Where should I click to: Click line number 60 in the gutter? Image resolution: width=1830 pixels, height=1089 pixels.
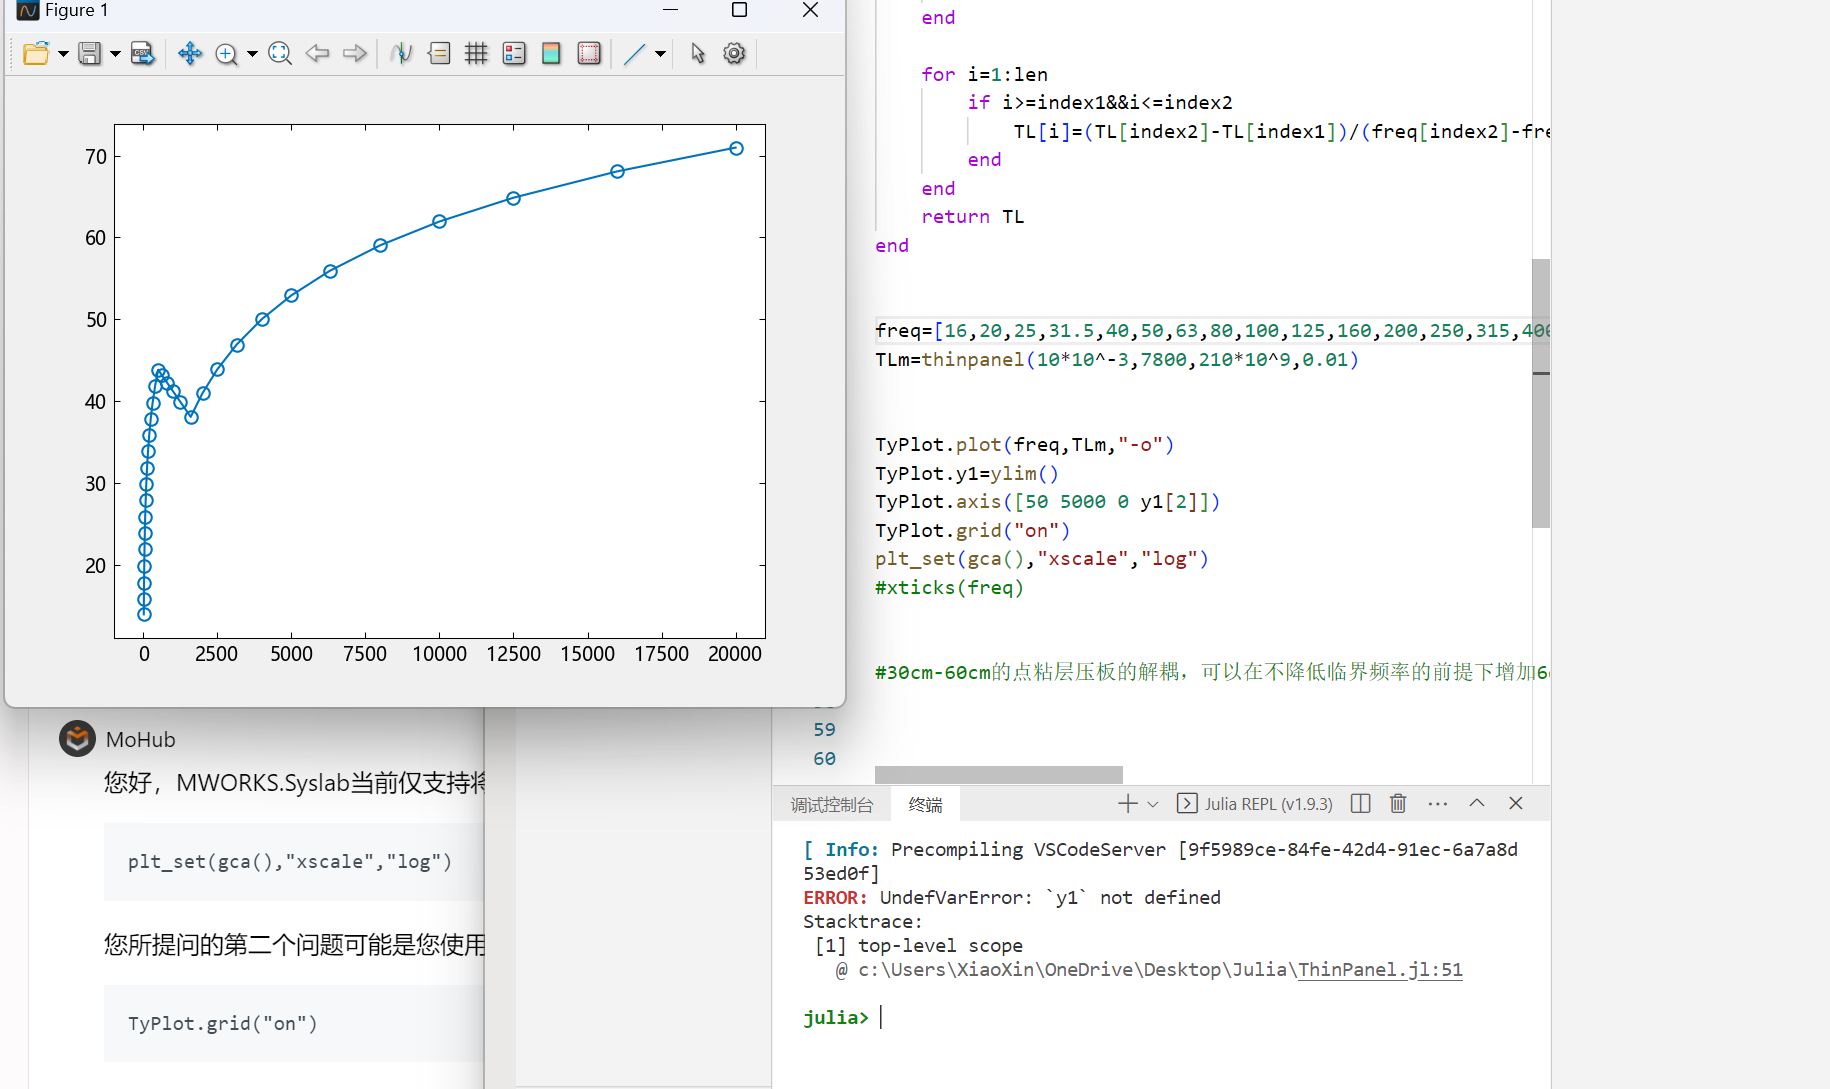click(x=824, y=759)
